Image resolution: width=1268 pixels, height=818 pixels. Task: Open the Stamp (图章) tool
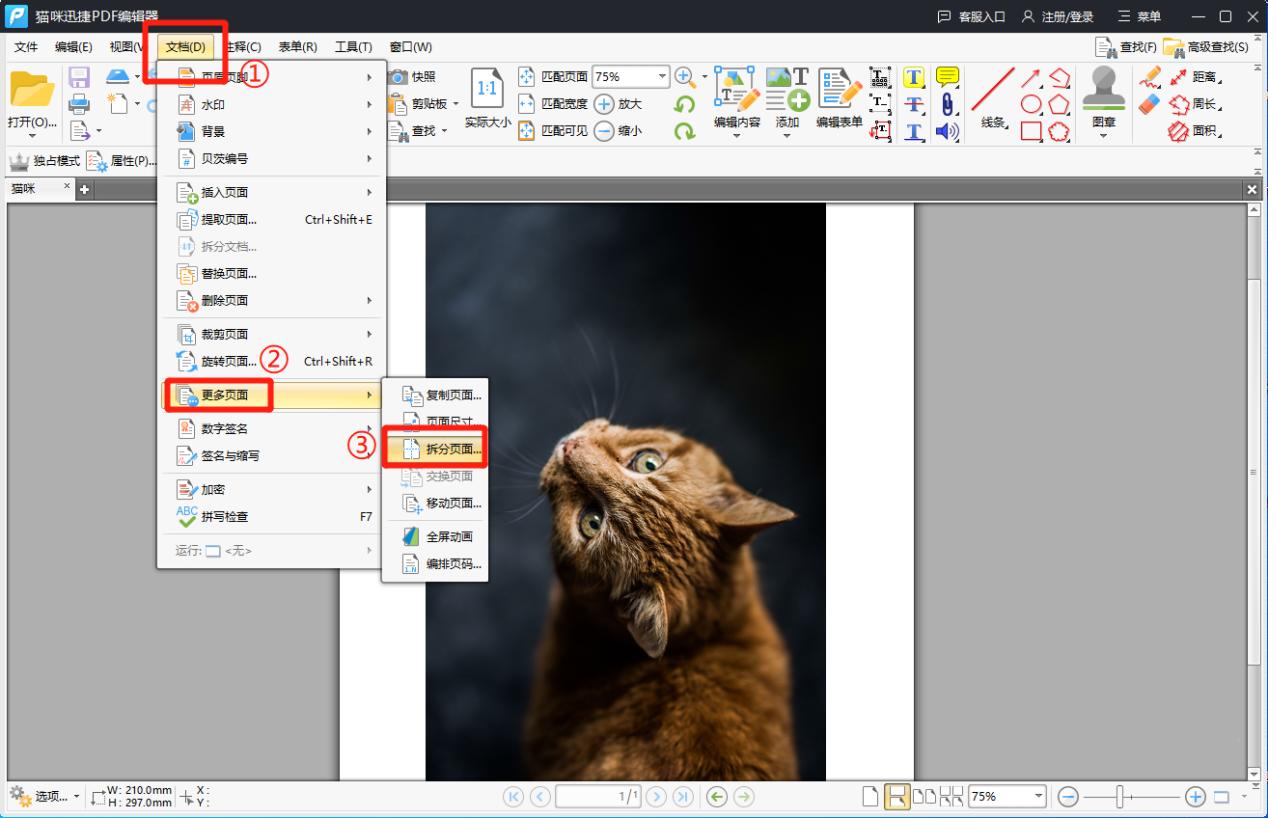(1103, 100)
